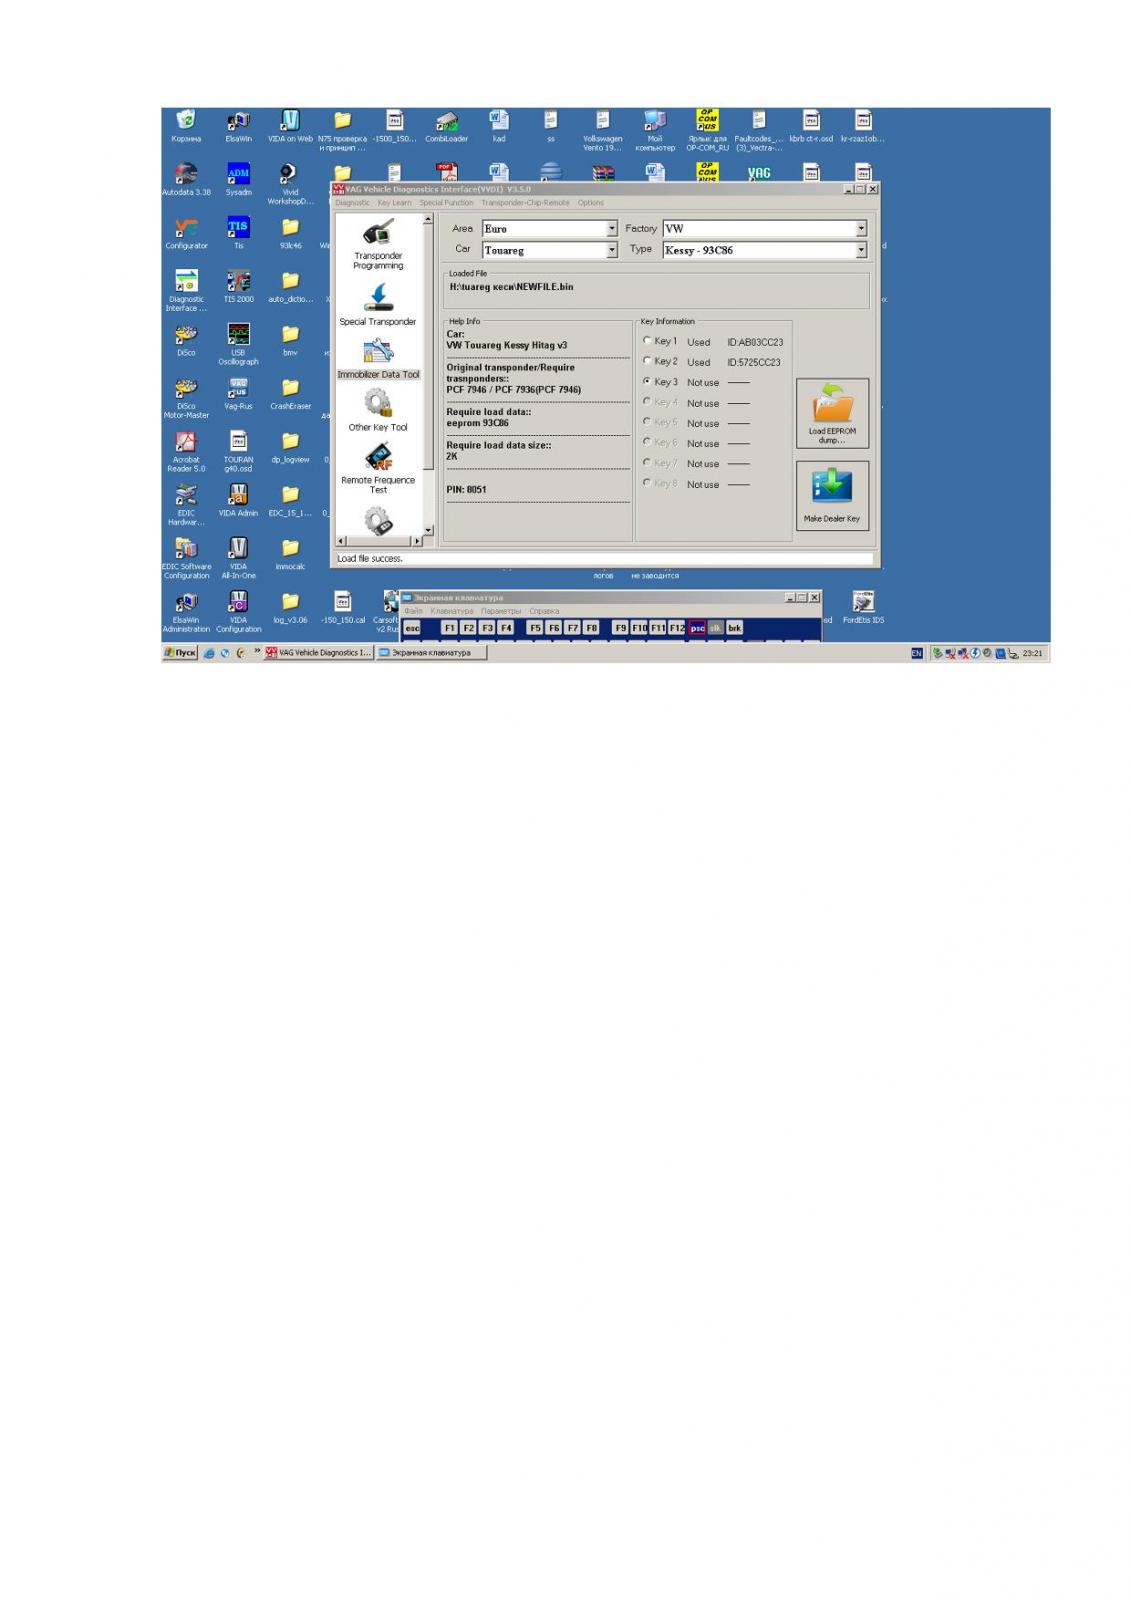Select the Key 2 radio button
This screenshot has height=1600, width=1131.
pyautogui.click(x=647, y=361)
